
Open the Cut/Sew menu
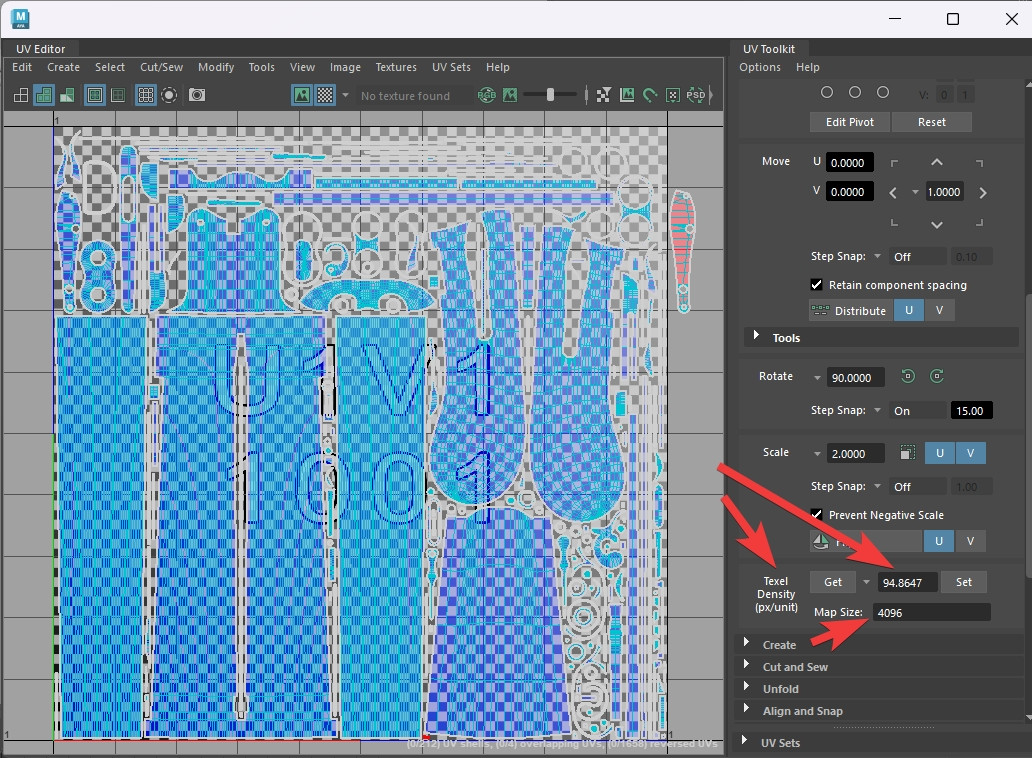click(161, 67)
